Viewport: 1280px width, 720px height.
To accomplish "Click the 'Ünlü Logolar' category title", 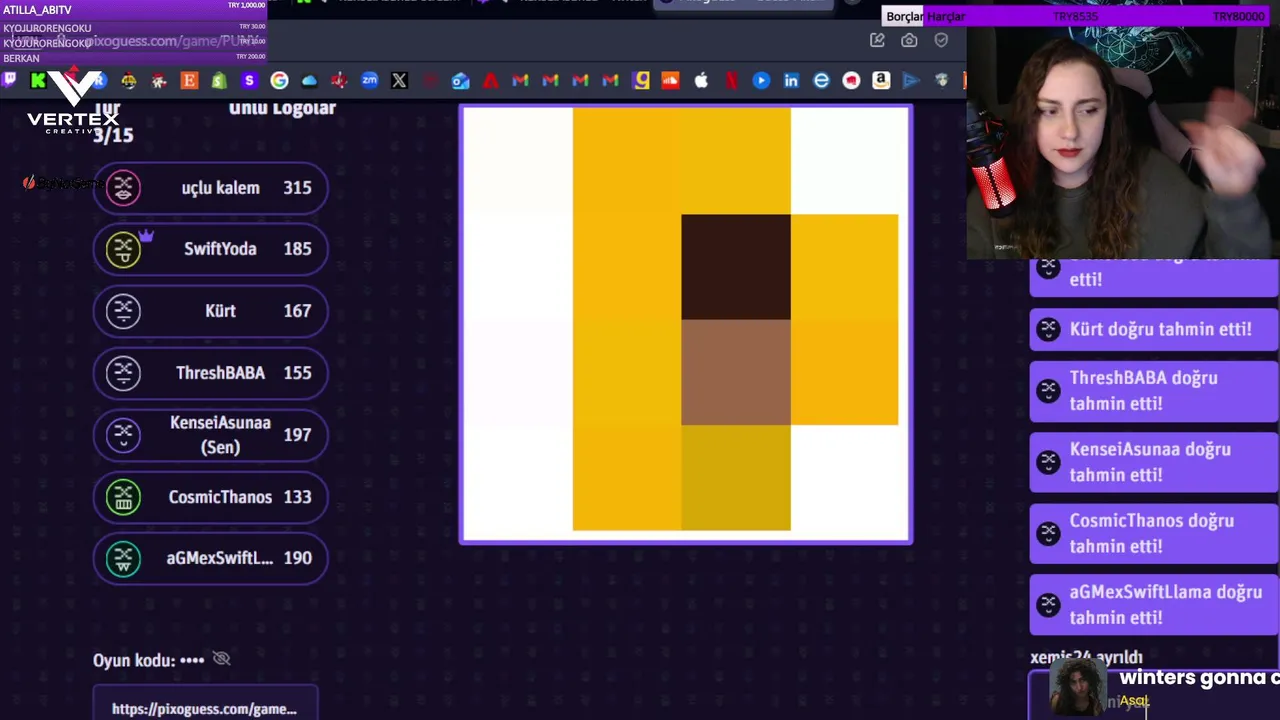I will (x=282, y=108).
